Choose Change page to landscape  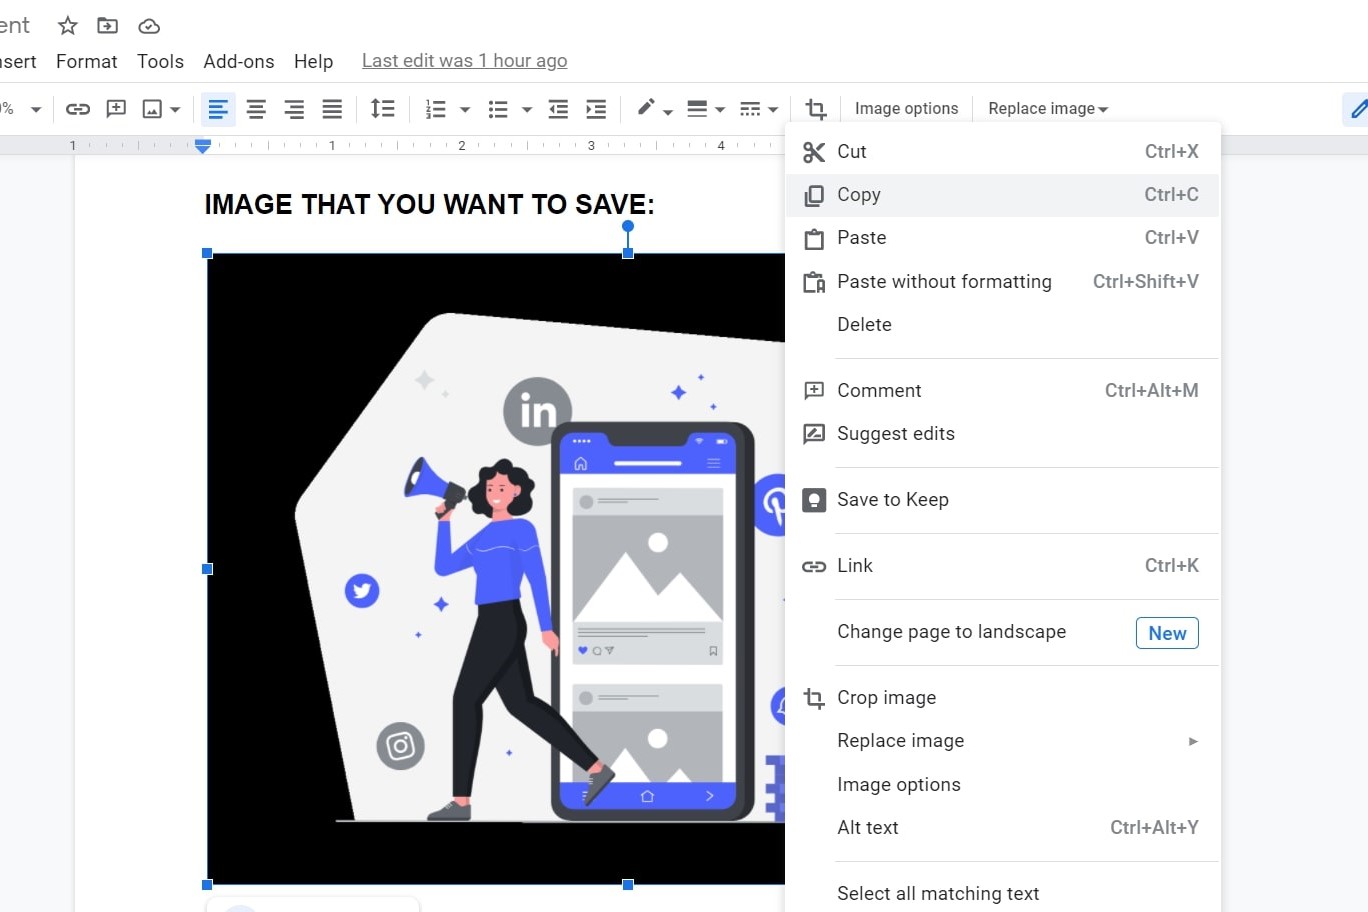coord(1002,632)
